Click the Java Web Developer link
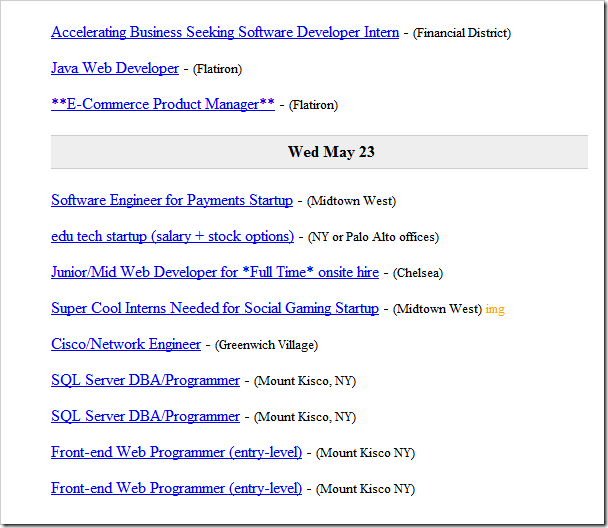The image size is (608, 528). point(115,68)
